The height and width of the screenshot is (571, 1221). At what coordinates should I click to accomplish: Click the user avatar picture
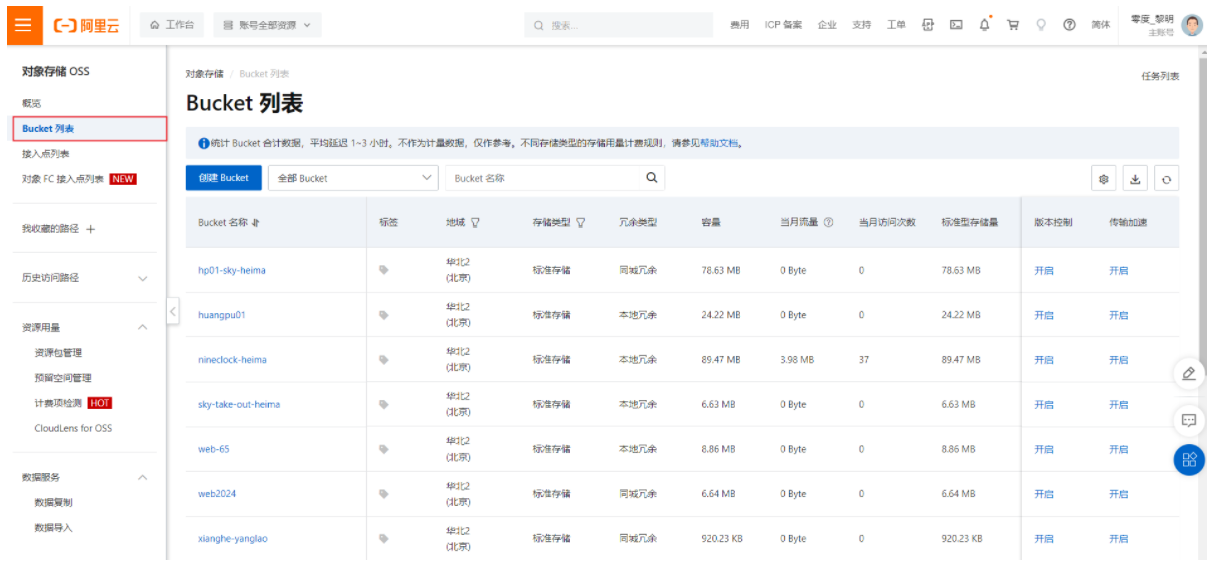1192,25
